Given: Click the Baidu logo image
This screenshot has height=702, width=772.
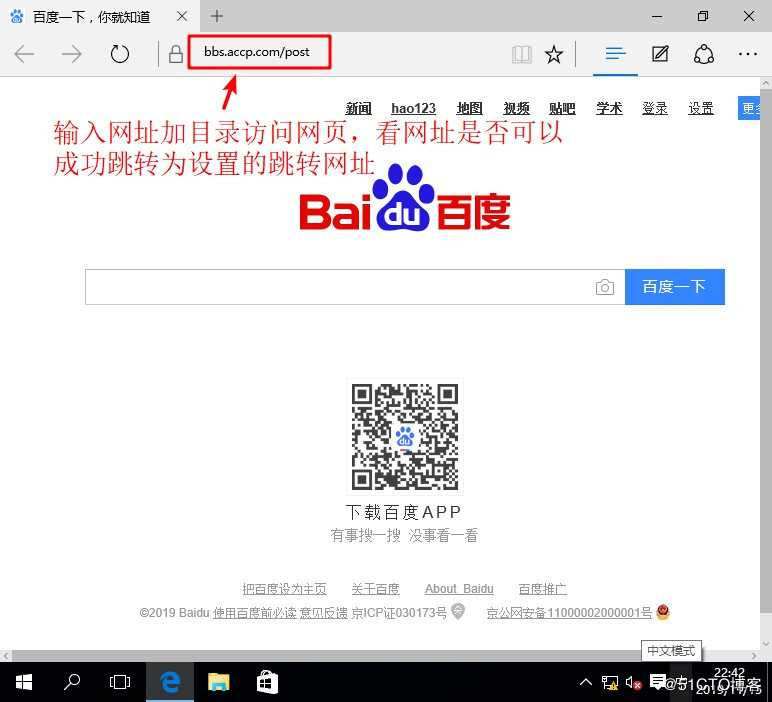Looking at the screenshot, I should click(405, 198).
